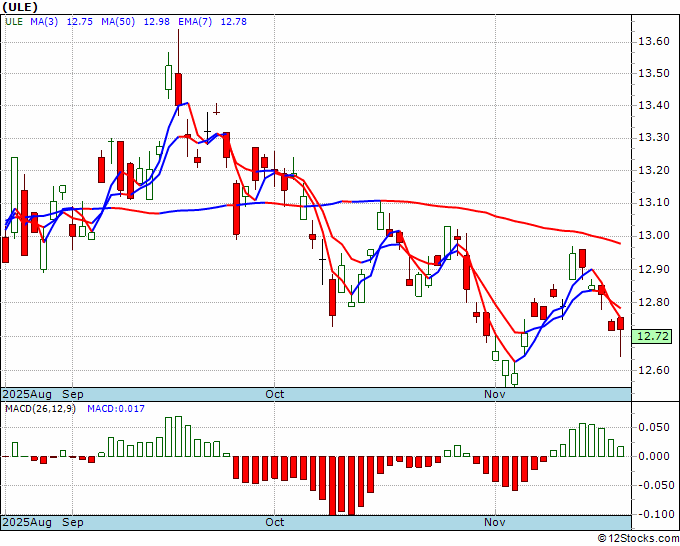The width and height of the screenshot is (680, 546).
Task: Click the 13.10 price axis label
Action: pyautogui.click(x=654, y=203)
